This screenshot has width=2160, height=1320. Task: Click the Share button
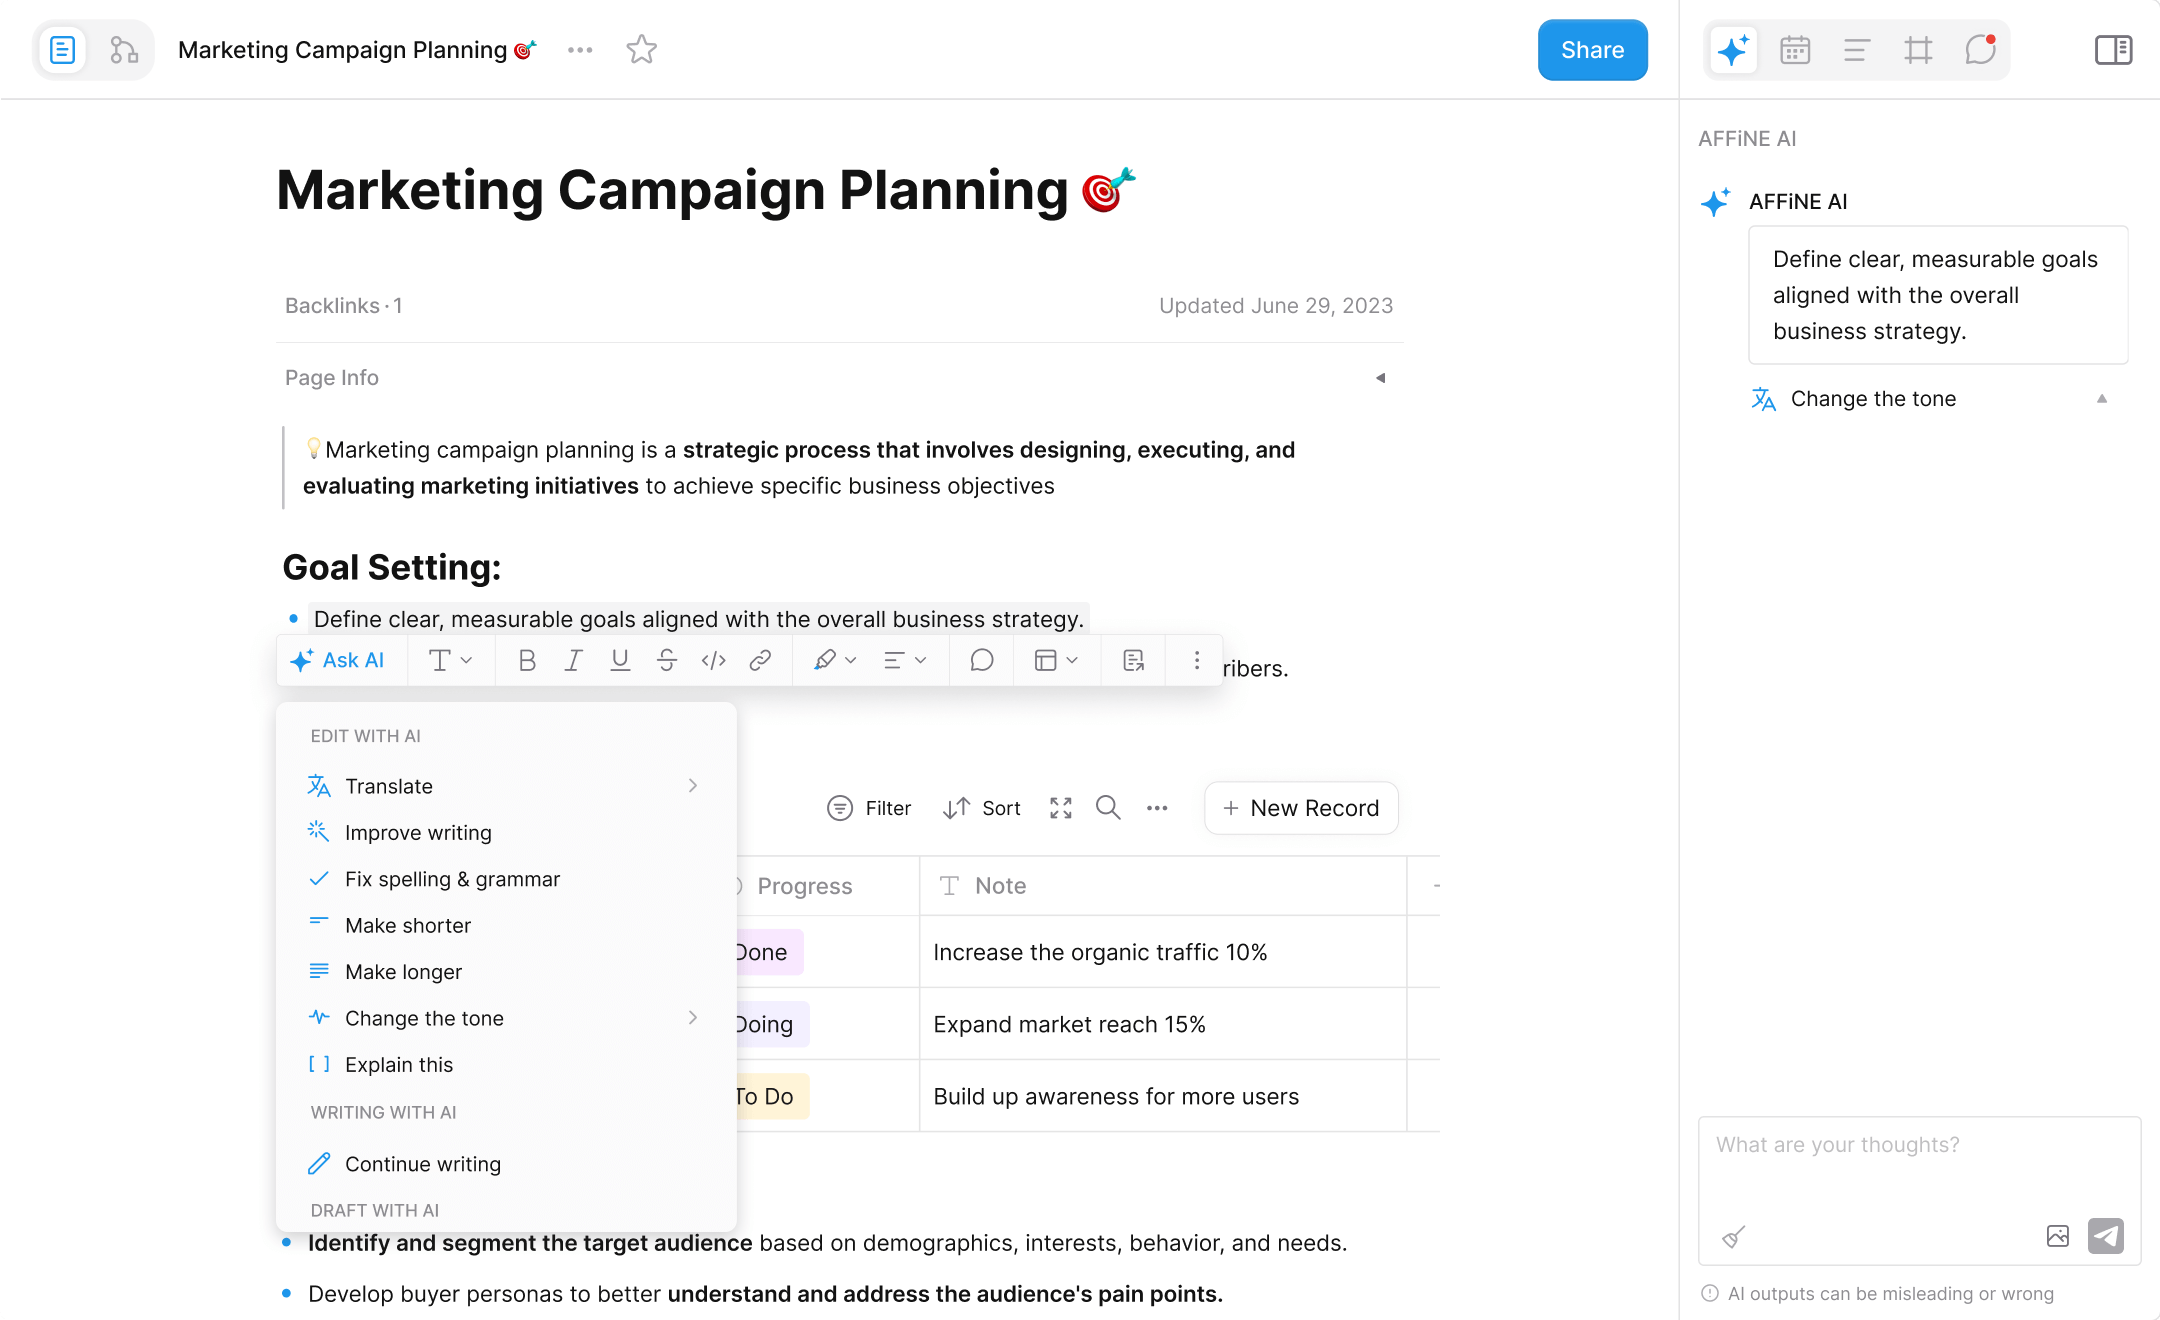pyautogui.click(x=1592, y=50)
